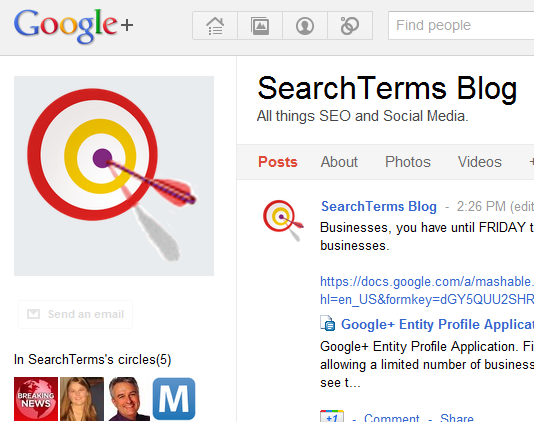Open Google+ Entity Profile Application link
The image size is (534, 422).
[437, 324]
